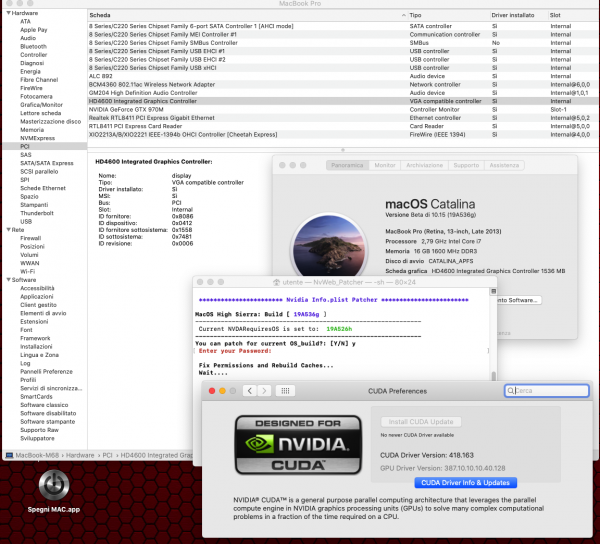The height and width of the screenshot is (544, 600).
Task: Select Thunderbolt in sidebar
Action: [x=37, y=213]
